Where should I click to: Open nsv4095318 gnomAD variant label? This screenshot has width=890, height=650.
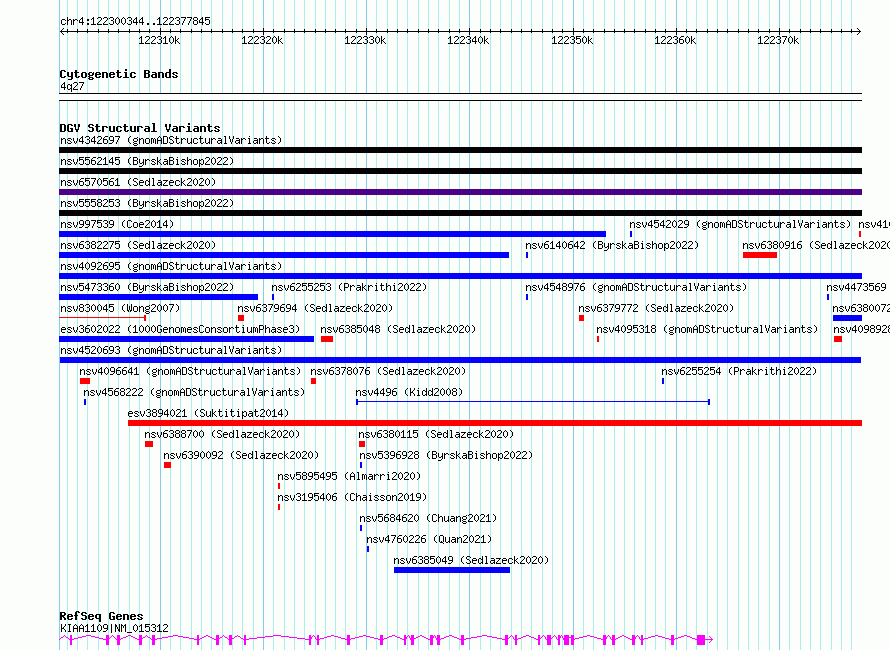pyautogui.click(x=707, y=329)
